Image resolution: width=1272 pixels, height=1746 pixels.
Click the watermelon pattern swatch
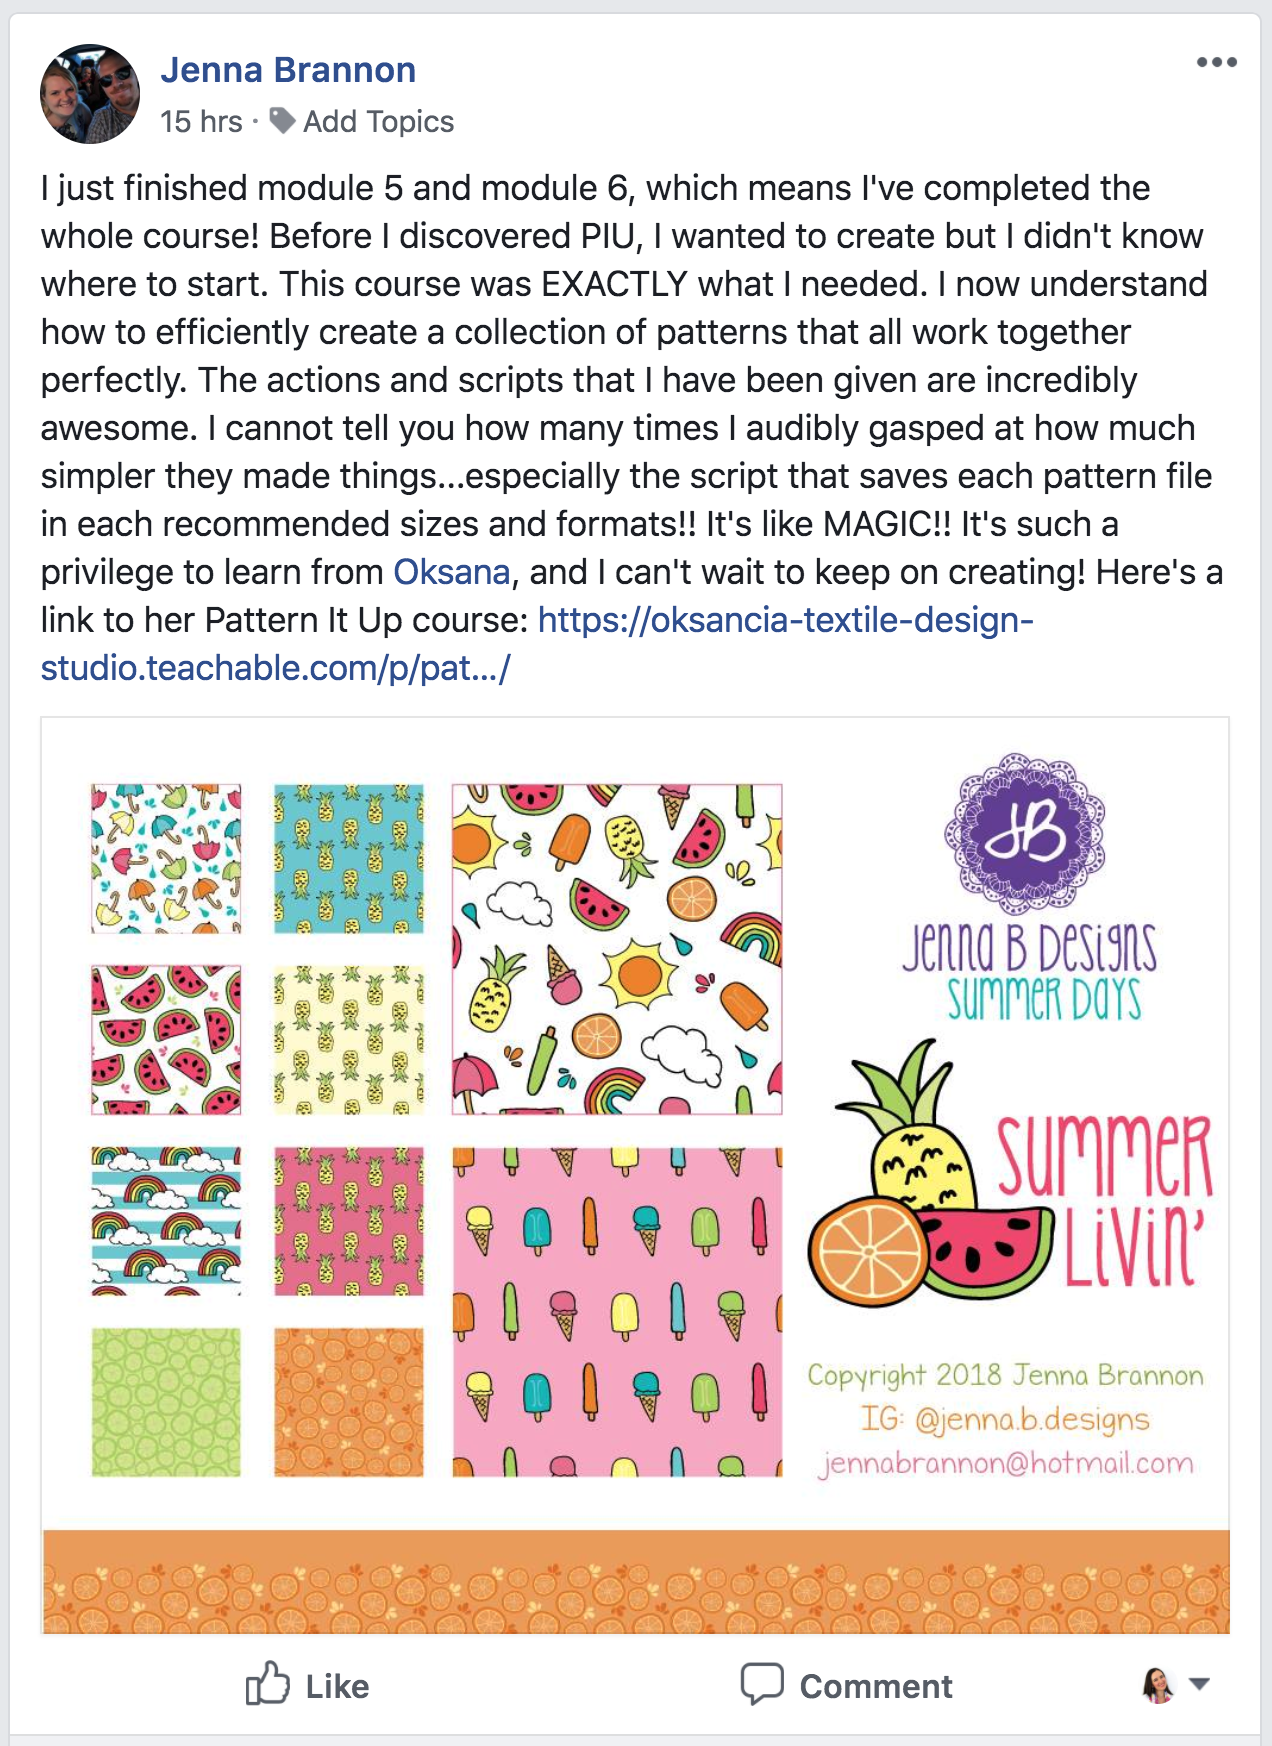pos(166,1040)
